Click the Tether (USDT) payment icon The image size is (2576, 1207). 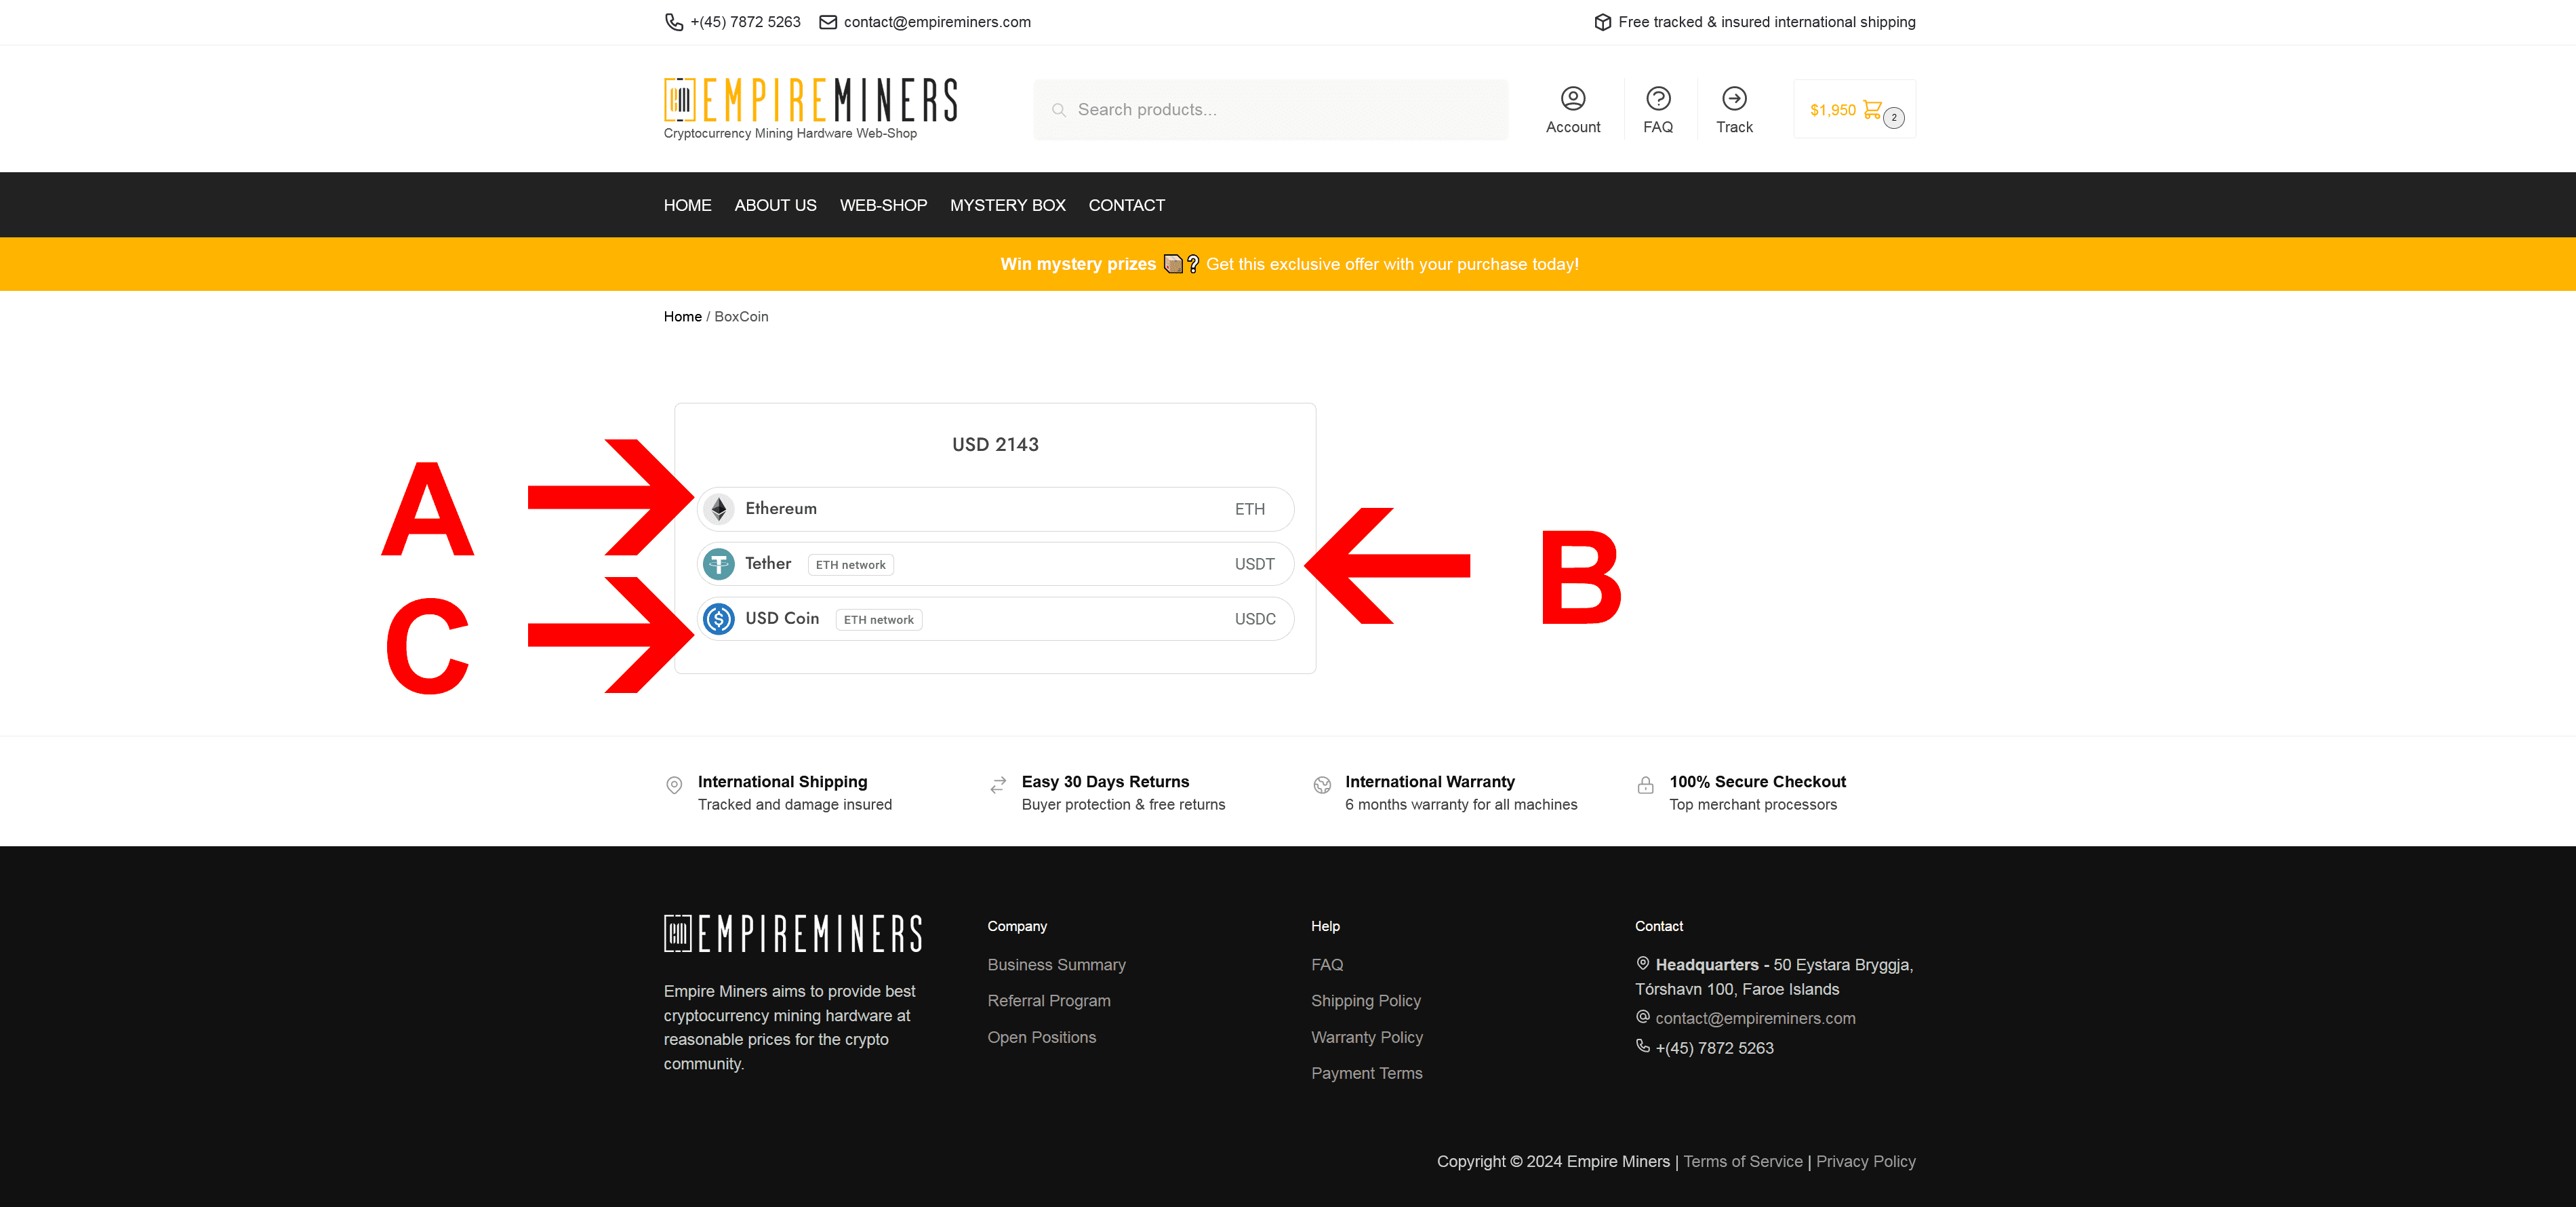coord(718,564)
